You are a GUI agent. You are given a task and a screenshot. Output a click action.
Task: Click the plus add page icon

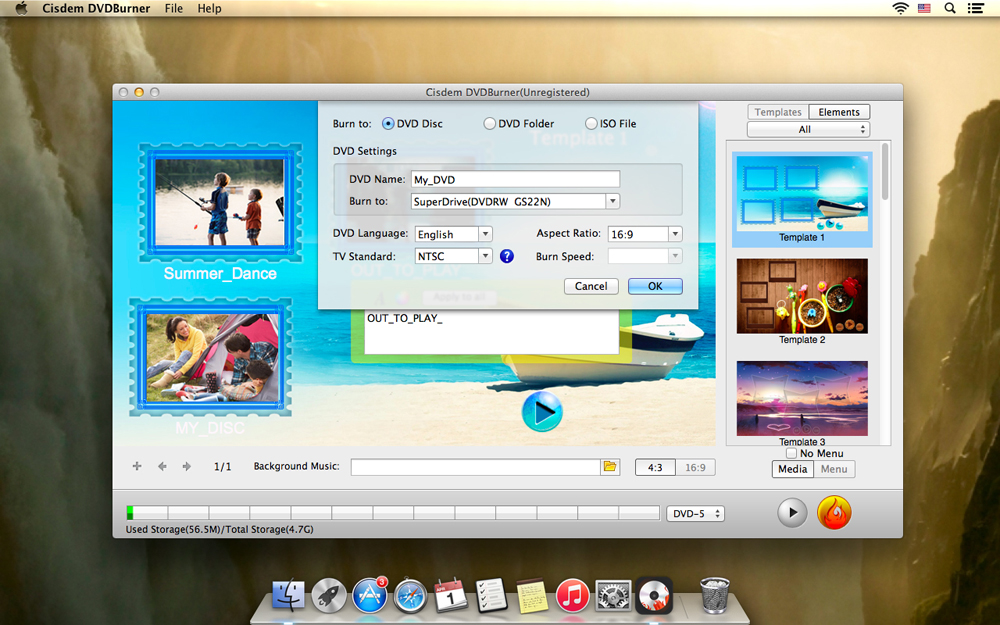pyautogui.click(x=137, y=467)
